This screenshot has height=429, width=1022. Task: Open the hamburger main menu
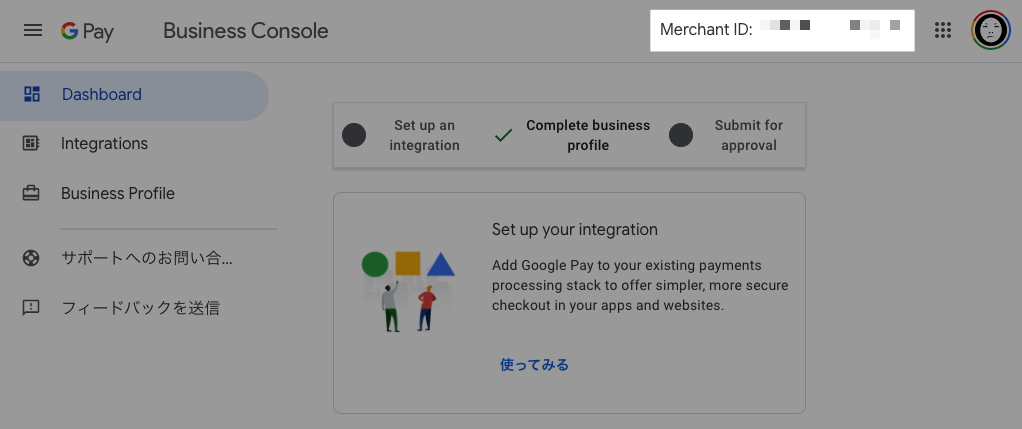(x=33, y=31)
